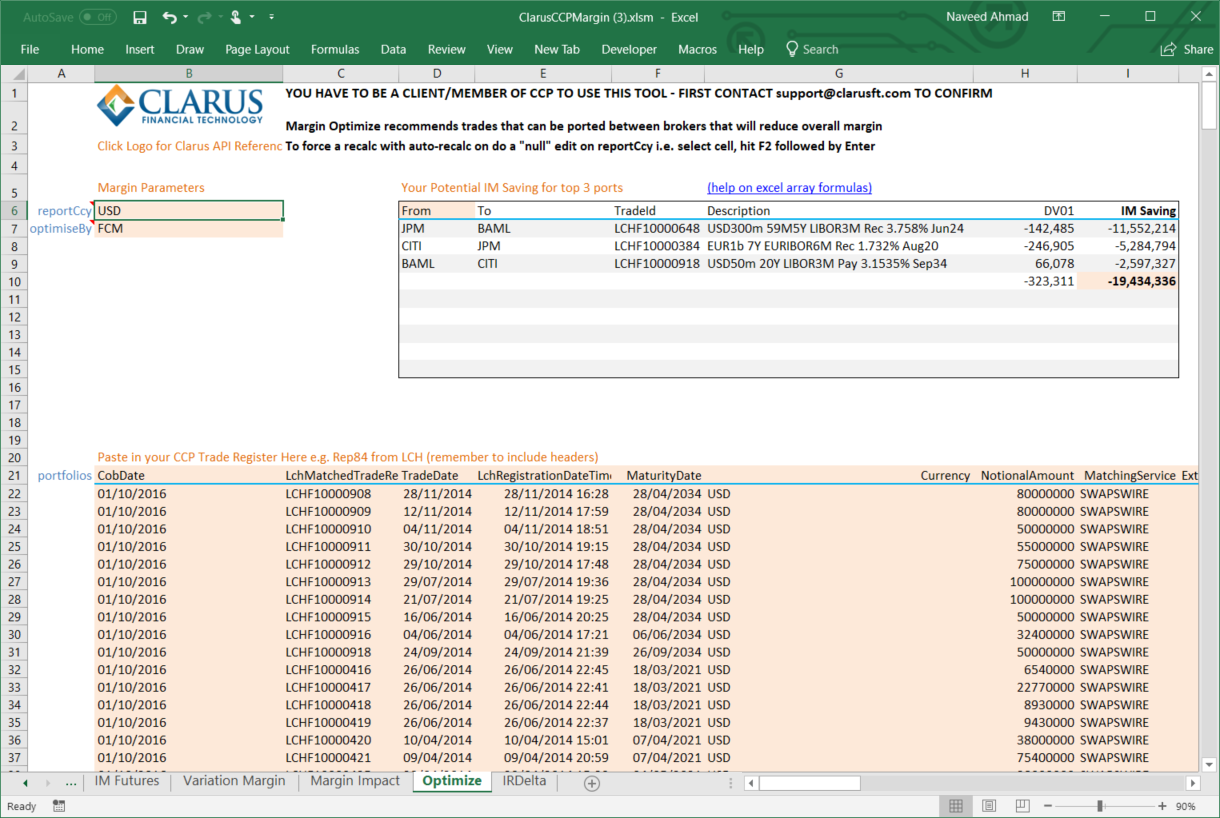The width and height of the screenshot is (1220, 818).
Task: Open the Data ribbon tab
Action: pyautogui.click(x=393, y=49)
